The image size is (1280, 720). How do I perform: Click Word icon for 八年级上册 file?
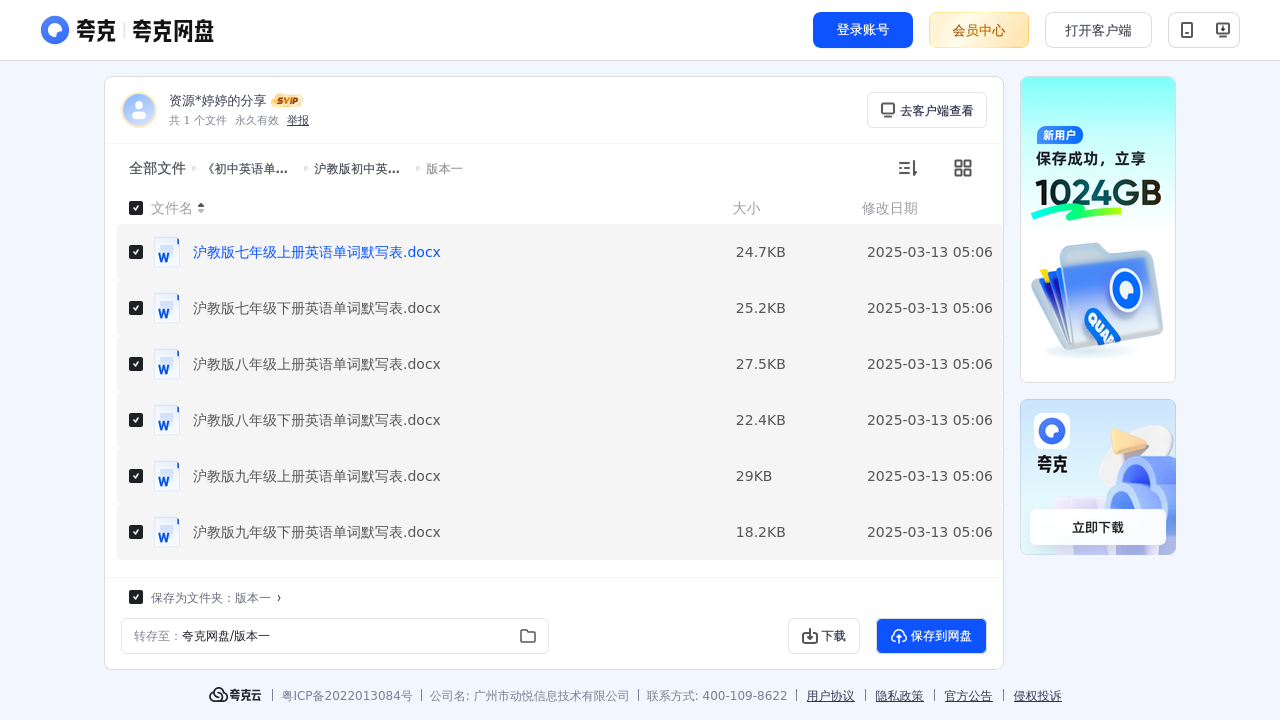167,364
